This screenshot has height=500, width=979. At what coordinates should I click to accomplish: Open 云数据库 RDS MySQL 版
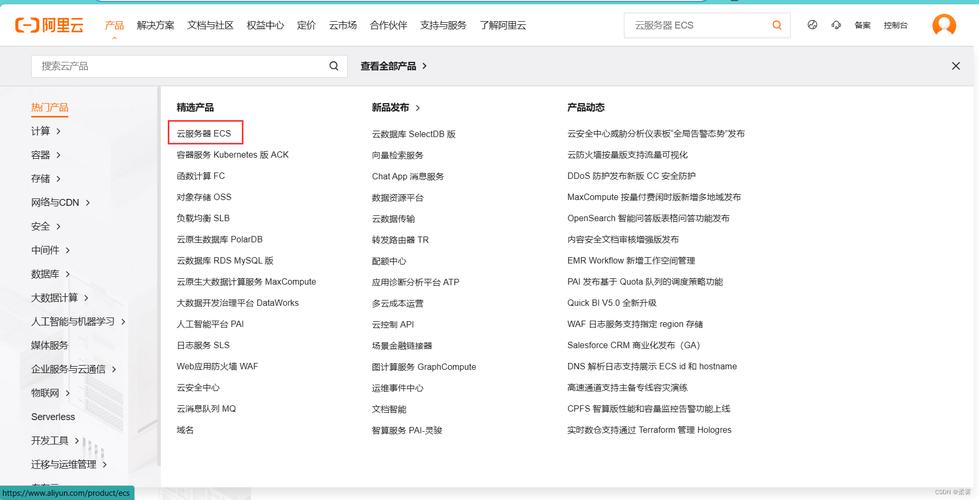click(x=225, y=261)
